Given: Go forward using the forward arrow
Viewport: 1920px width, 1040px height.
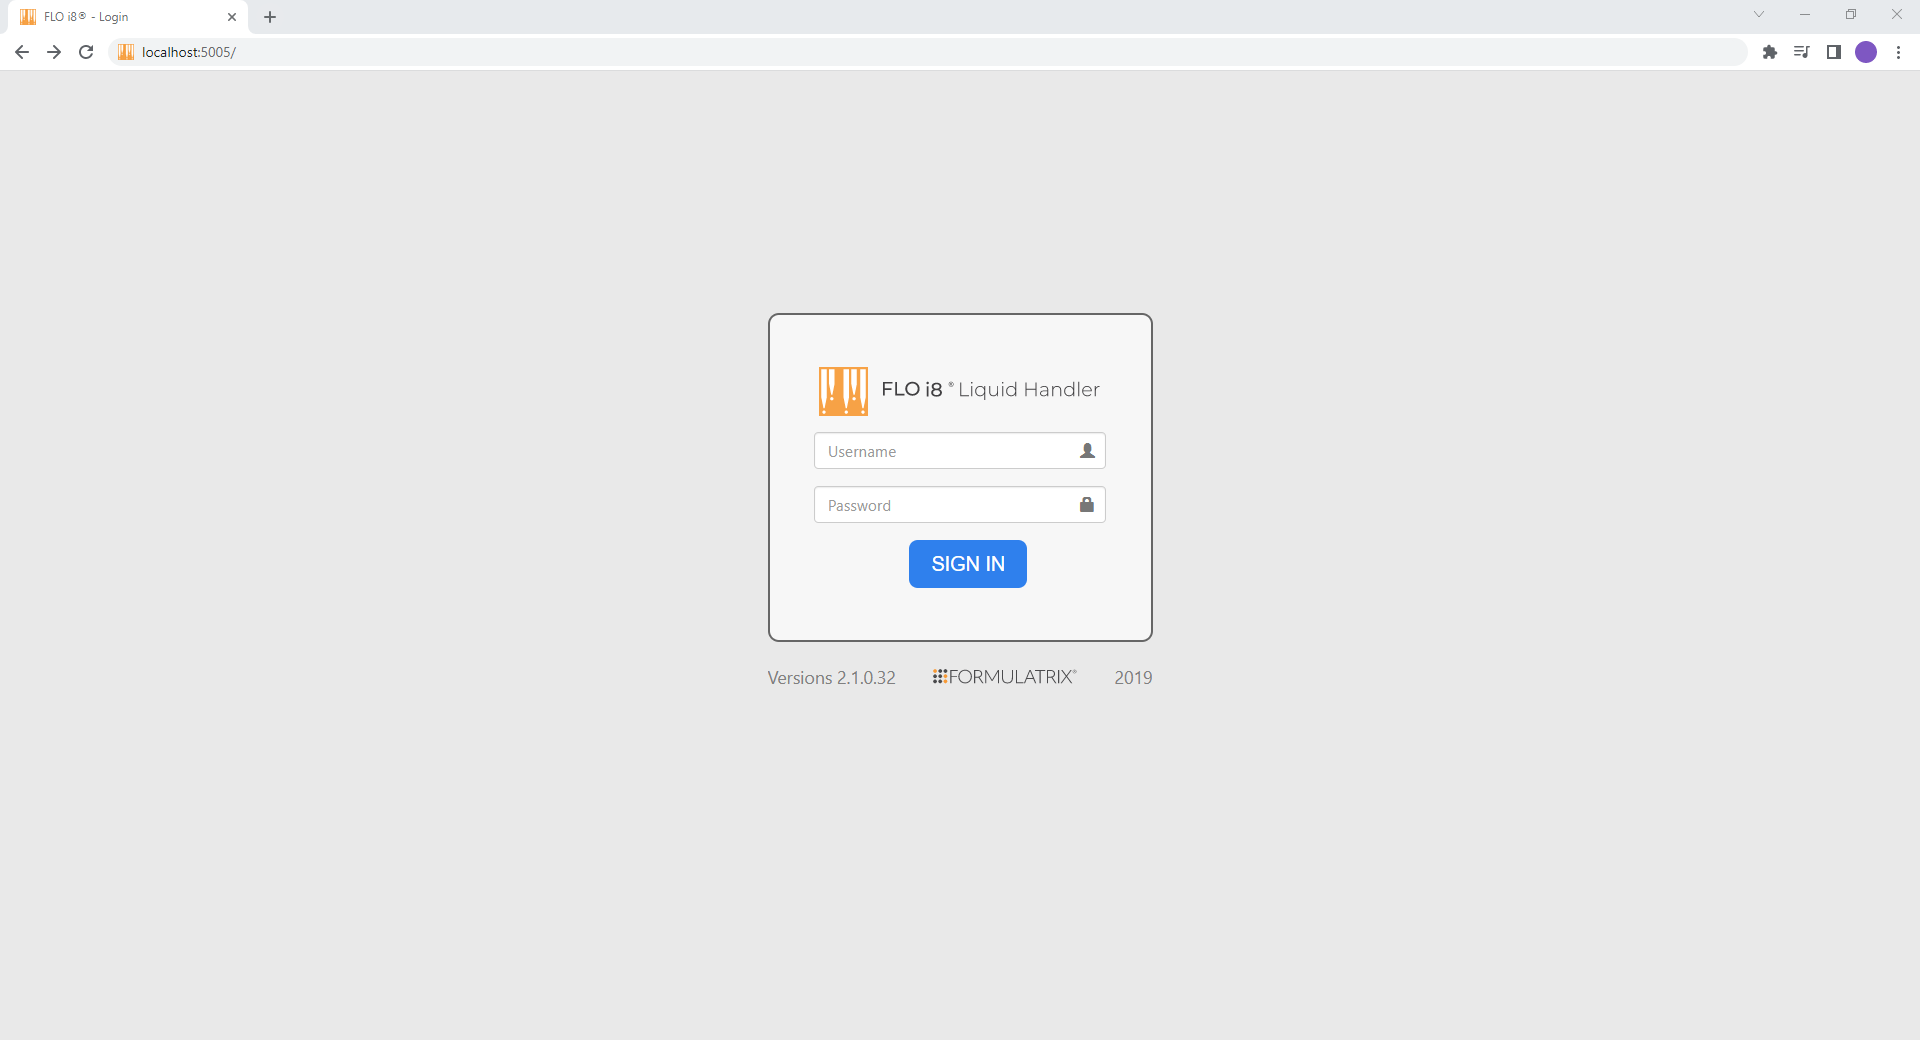Looking at the screenshot, I should (x=54, y=52).
